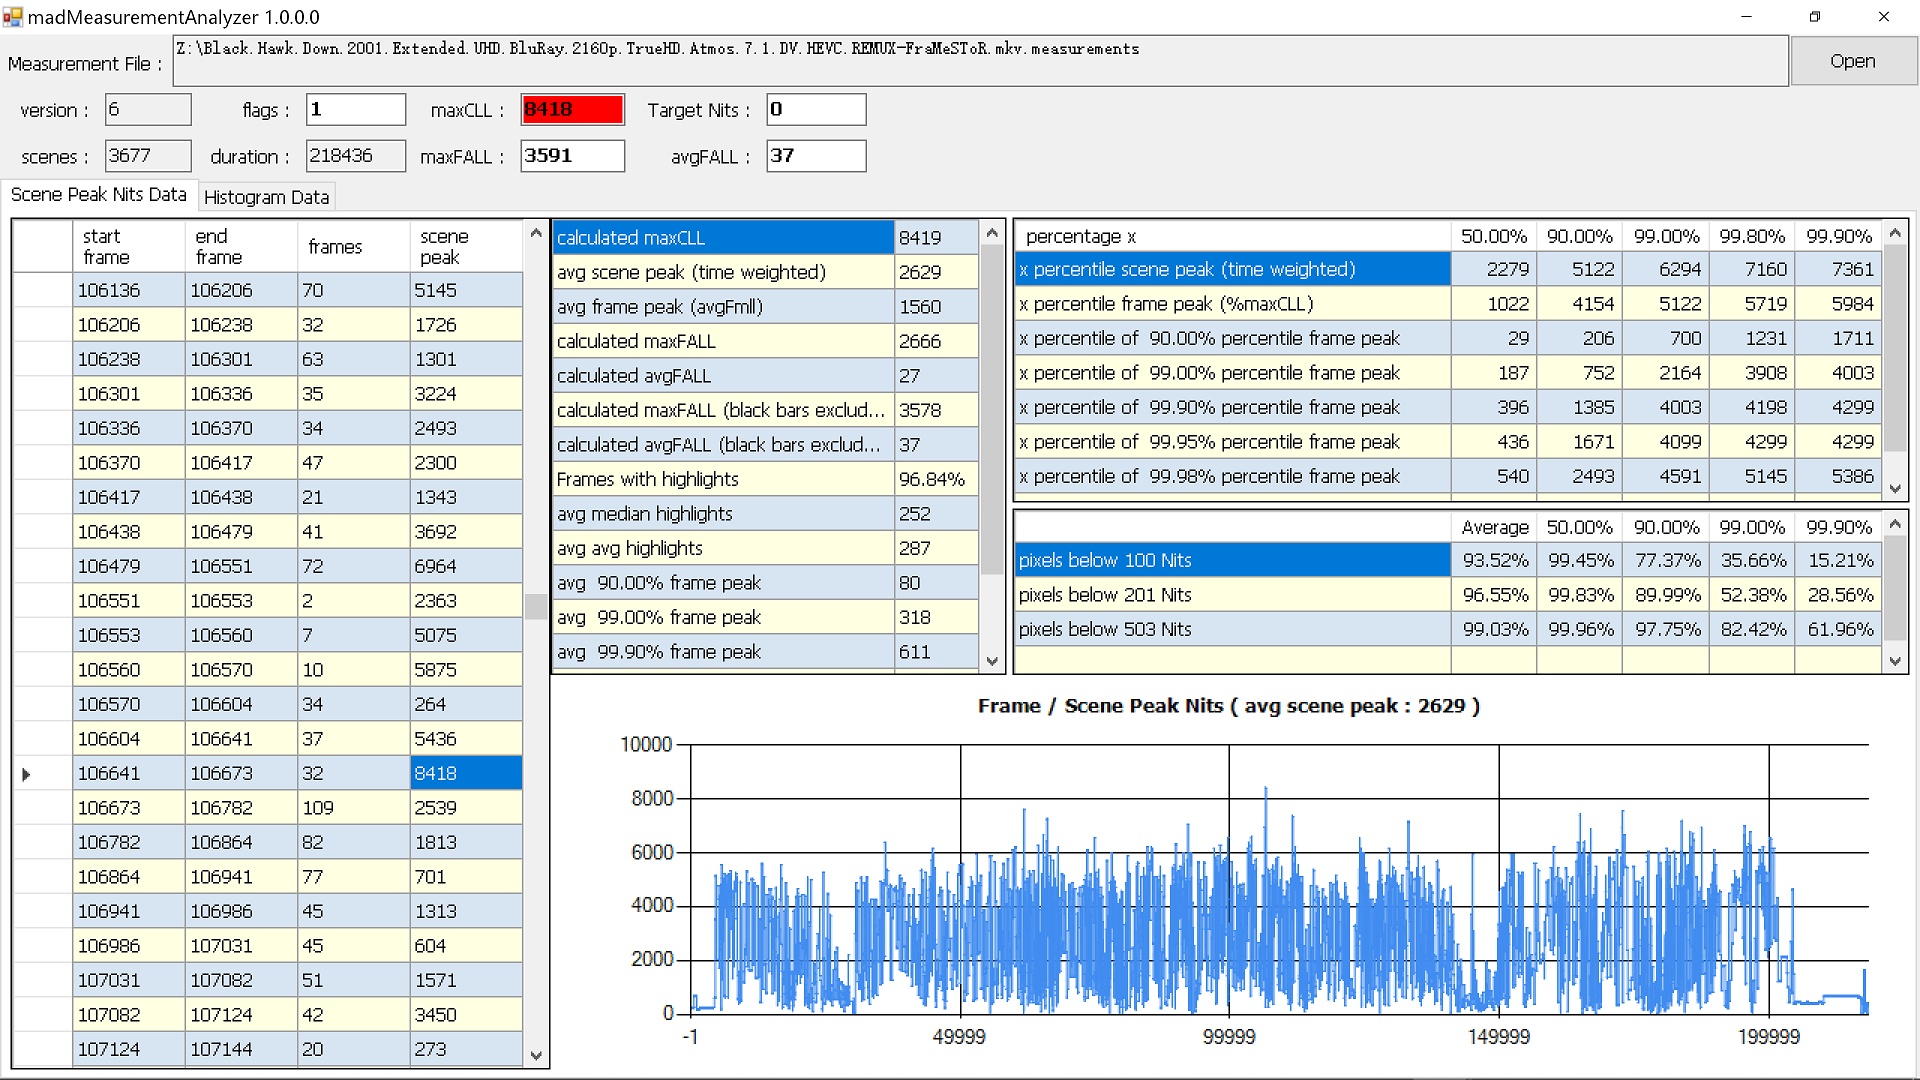
Task: Click percentile 99.80% column header
Action: point(1752,236)
